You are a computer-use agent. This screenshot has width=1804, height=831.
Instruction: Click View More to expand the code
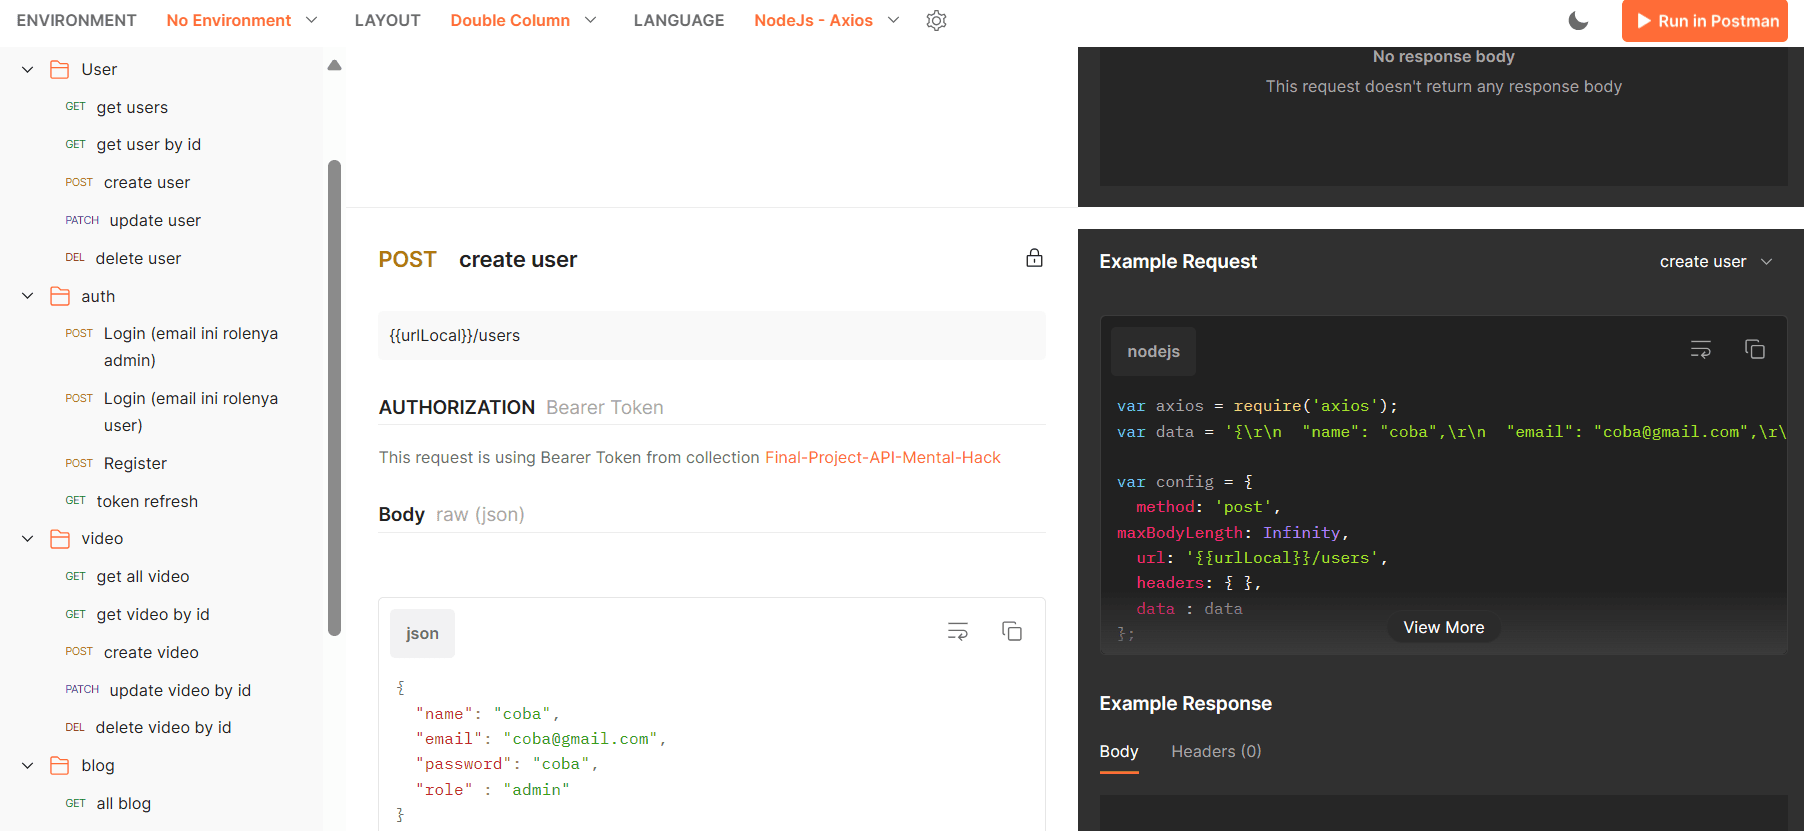coord(1443,627)
